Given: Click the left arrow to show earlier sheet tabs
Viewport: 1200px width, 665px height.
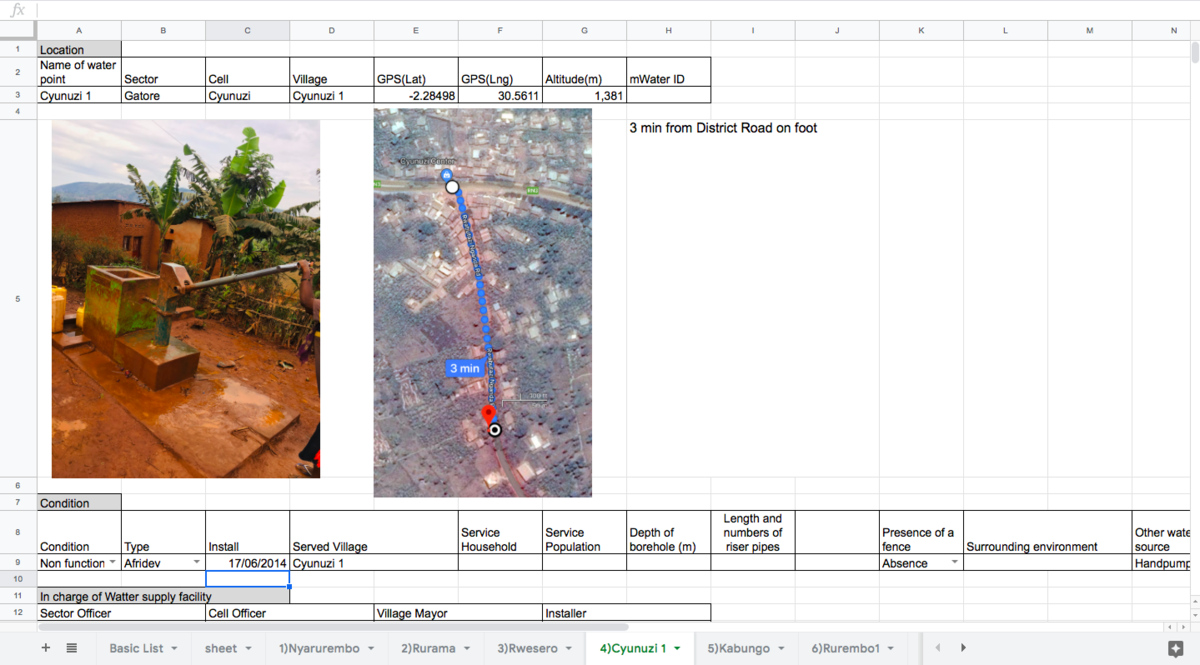Looking at the screenshot, I should pos(937,648).
